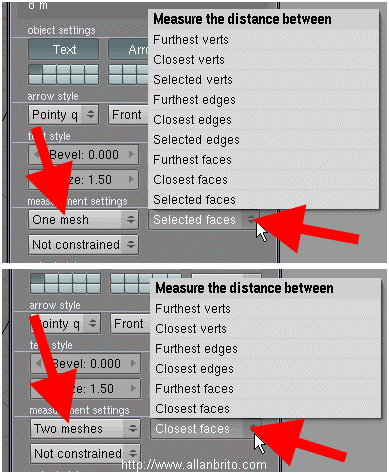The width and height of the screenshot is (389, 474).
Task: Open the Two meshes dropdown
Action: pos(85,428)
